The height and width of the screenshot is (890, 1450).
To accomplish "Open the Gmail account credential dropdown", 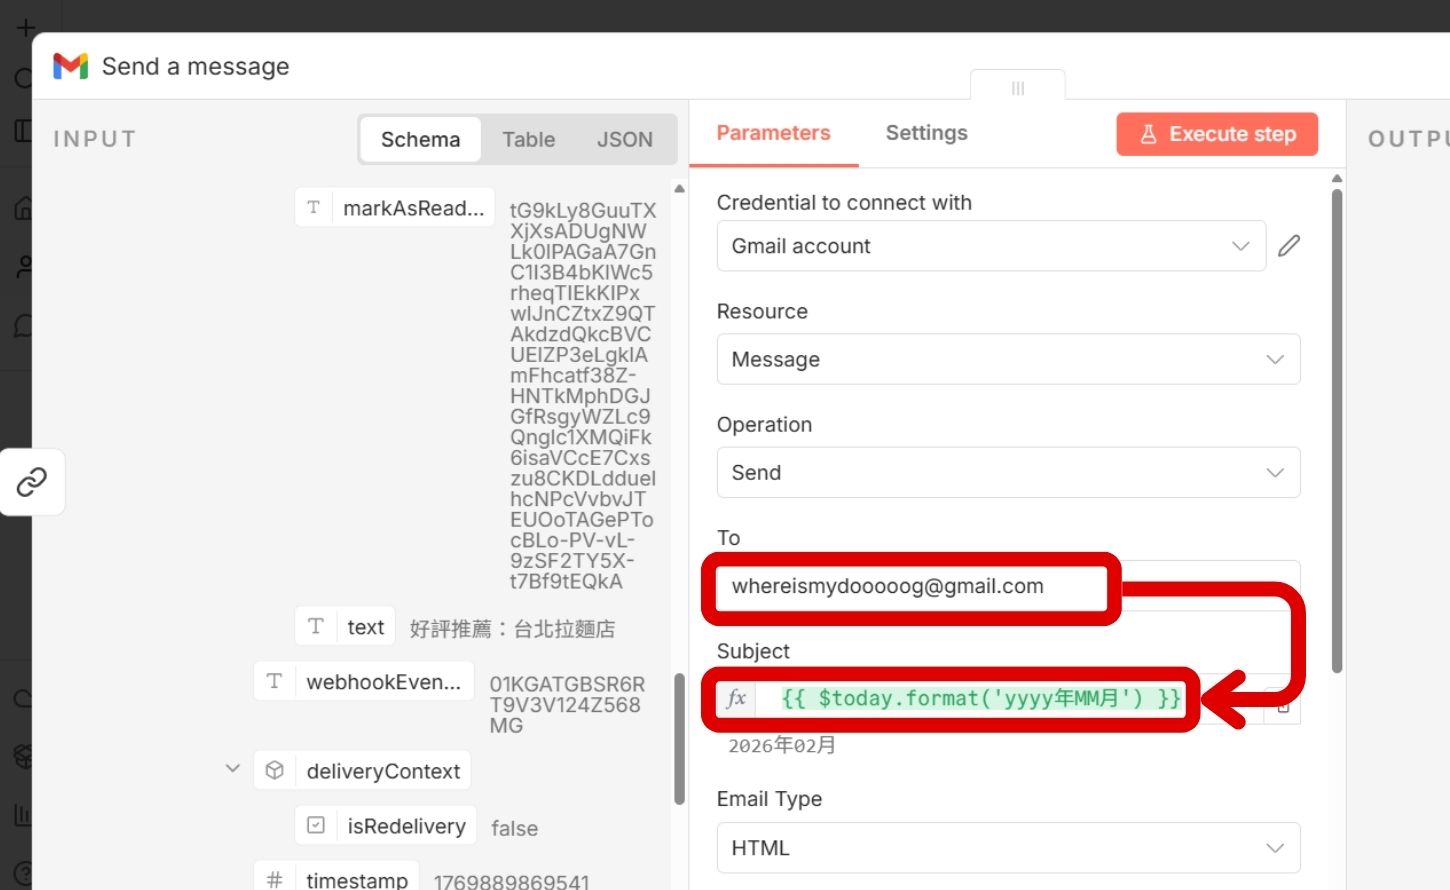I will 990,246.
